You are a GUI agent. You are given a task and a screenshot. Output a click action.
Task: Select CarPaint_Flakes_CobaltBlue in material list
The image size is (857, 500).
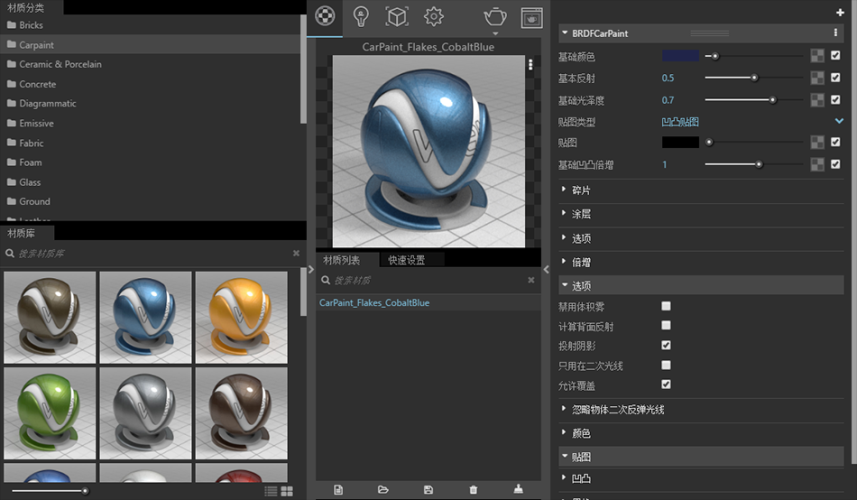click(x=374, y=303)
